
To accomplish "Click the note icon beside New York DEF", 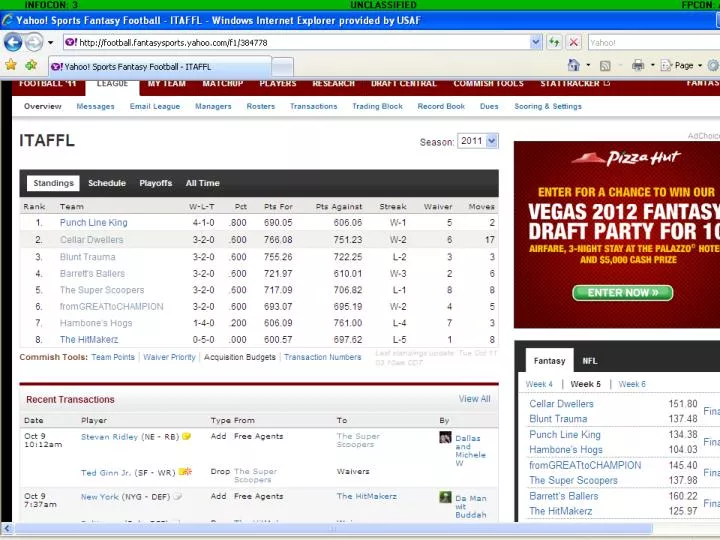I will pos(177,497).
